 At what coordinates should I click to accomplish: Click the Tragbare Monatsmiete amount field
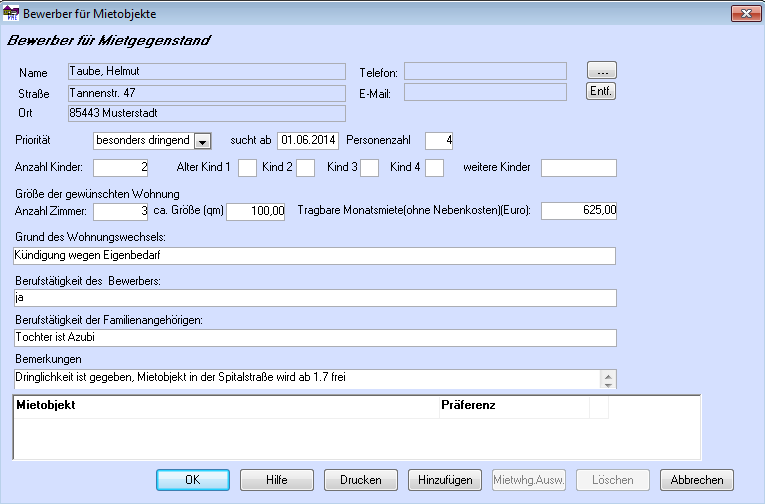coord(580,211)
